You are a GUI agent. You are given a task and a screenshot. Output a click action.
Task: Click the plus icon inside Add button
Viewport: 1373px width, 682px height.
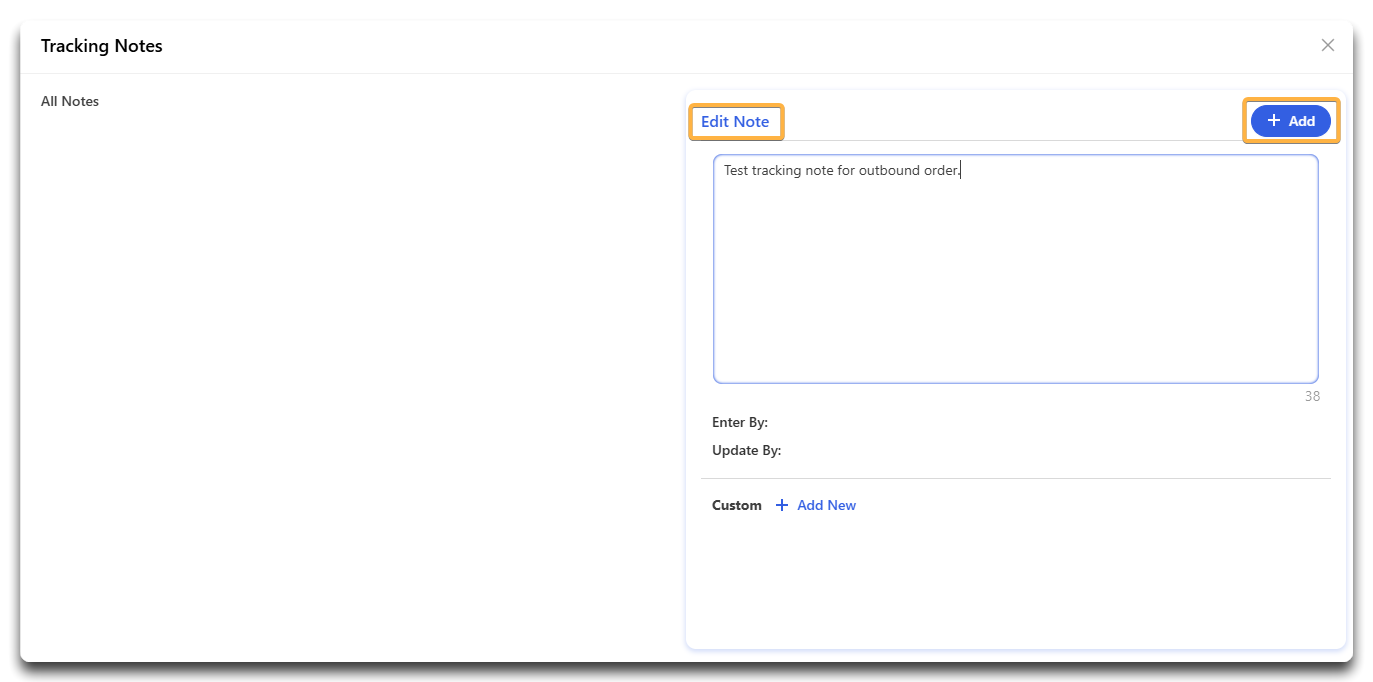[x=1273, y=121]
